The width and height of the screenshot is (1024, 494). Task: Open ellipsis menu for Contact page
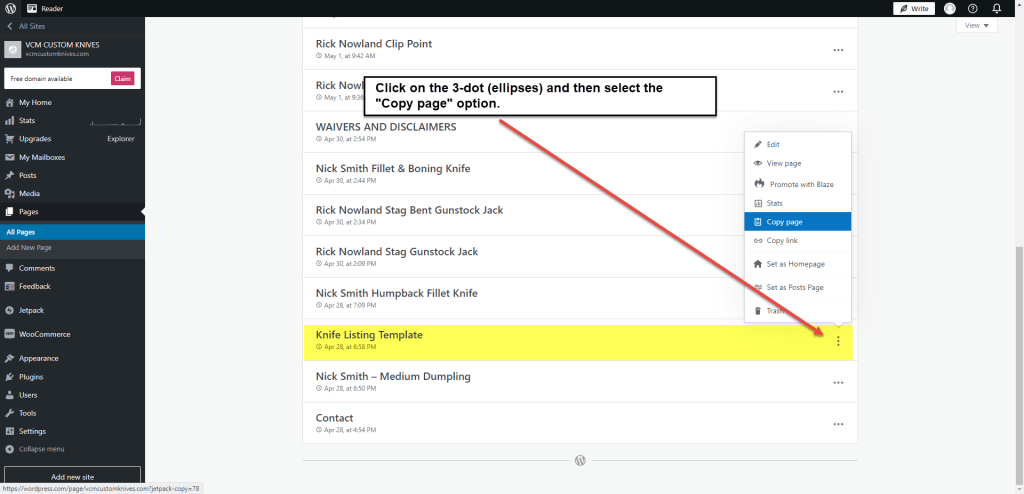point(838,424)
